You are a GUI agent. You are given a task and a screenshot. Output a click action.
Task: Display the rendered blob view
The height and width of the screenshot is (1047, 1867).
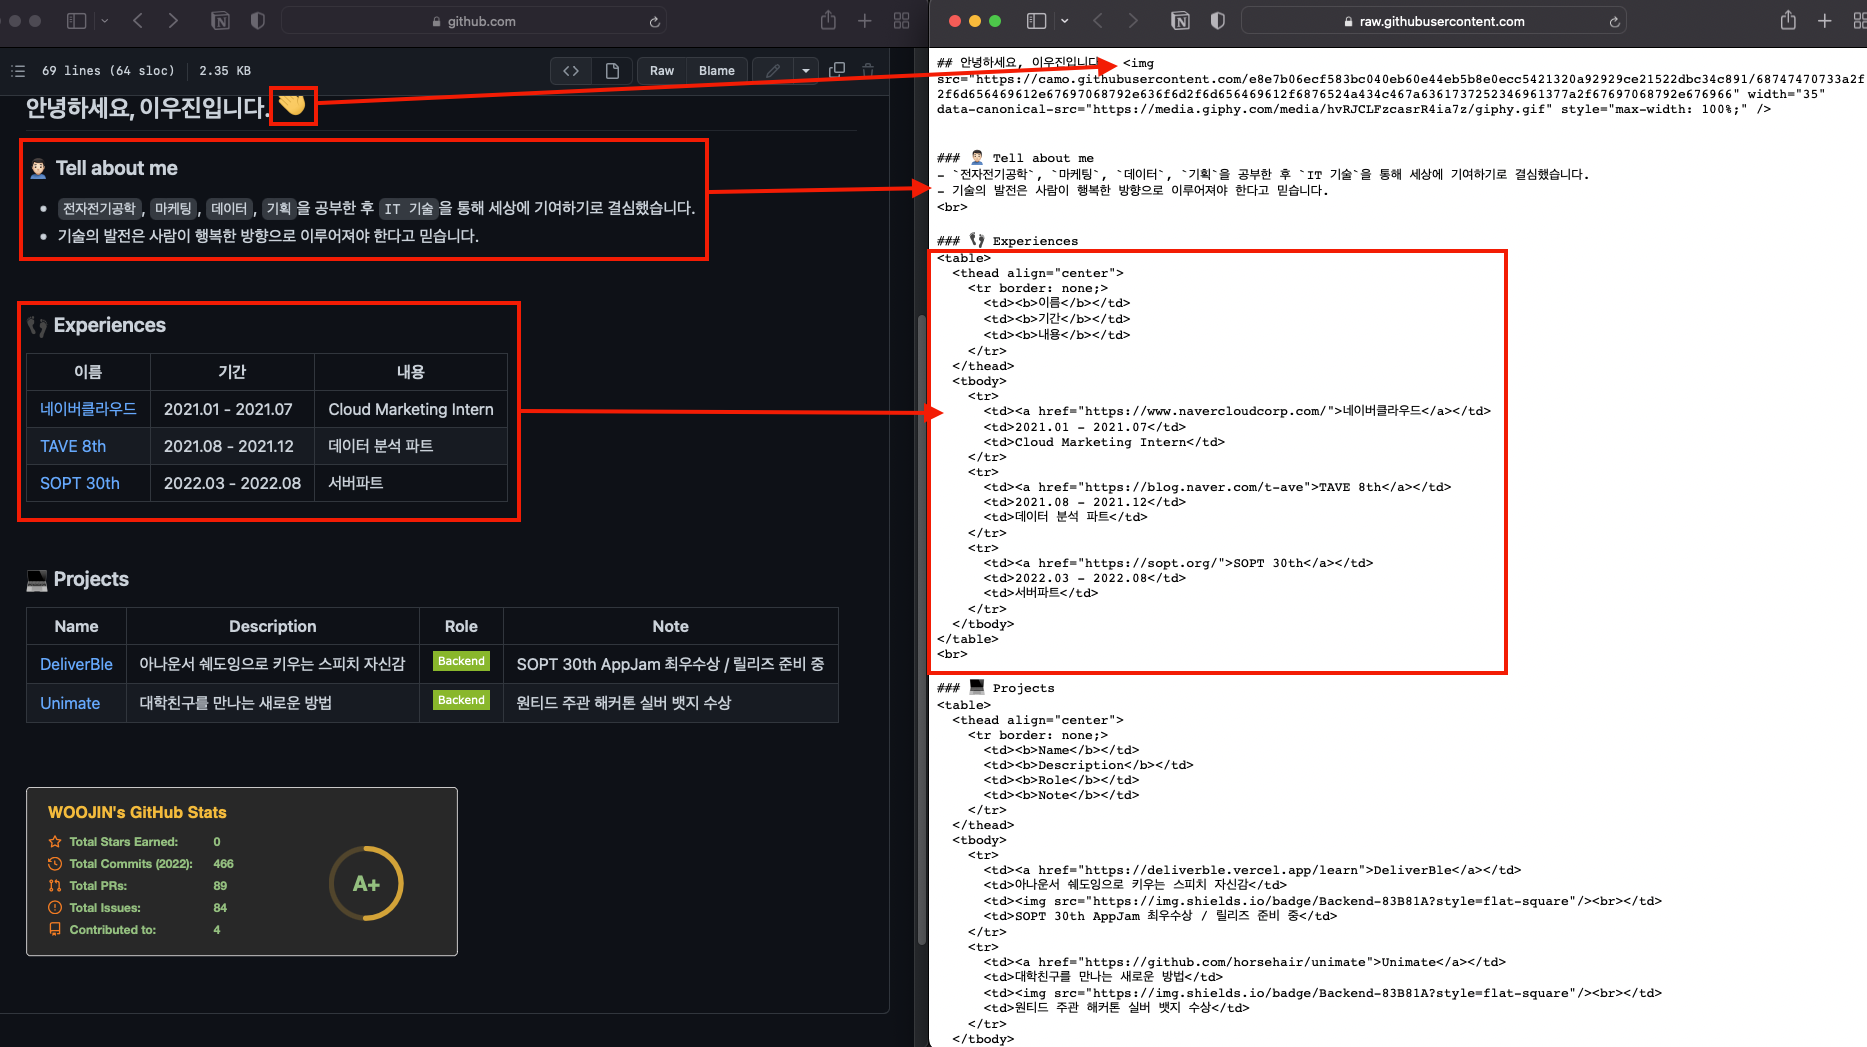coord(612,70)
